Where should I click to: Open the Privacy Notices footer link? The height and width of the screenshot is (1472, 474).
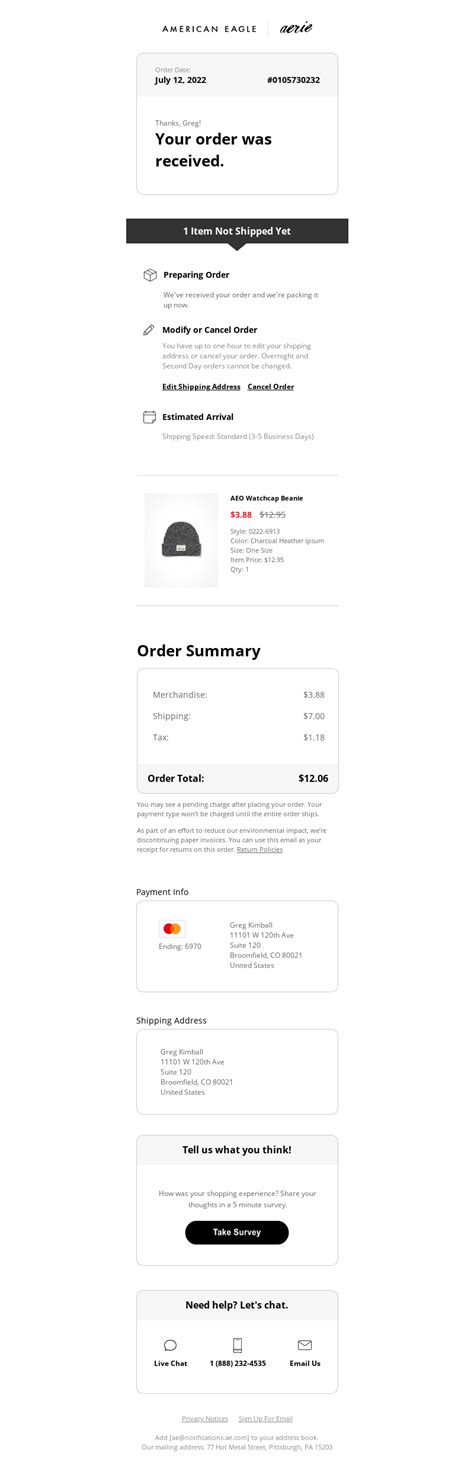coord(205,1418)
